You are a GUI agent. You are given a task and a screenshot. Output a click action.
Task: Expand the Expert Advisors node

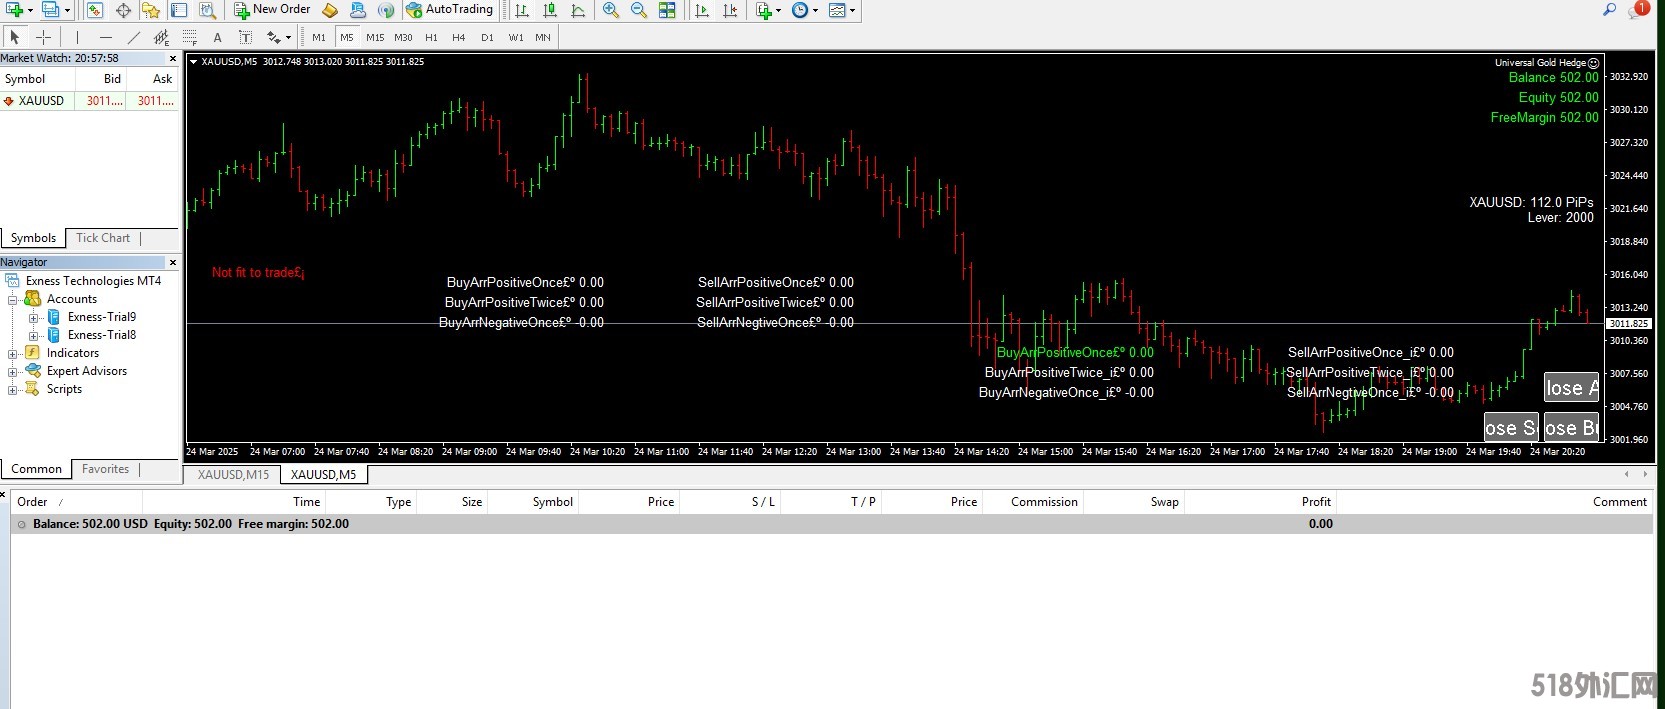tap(13, 371)
